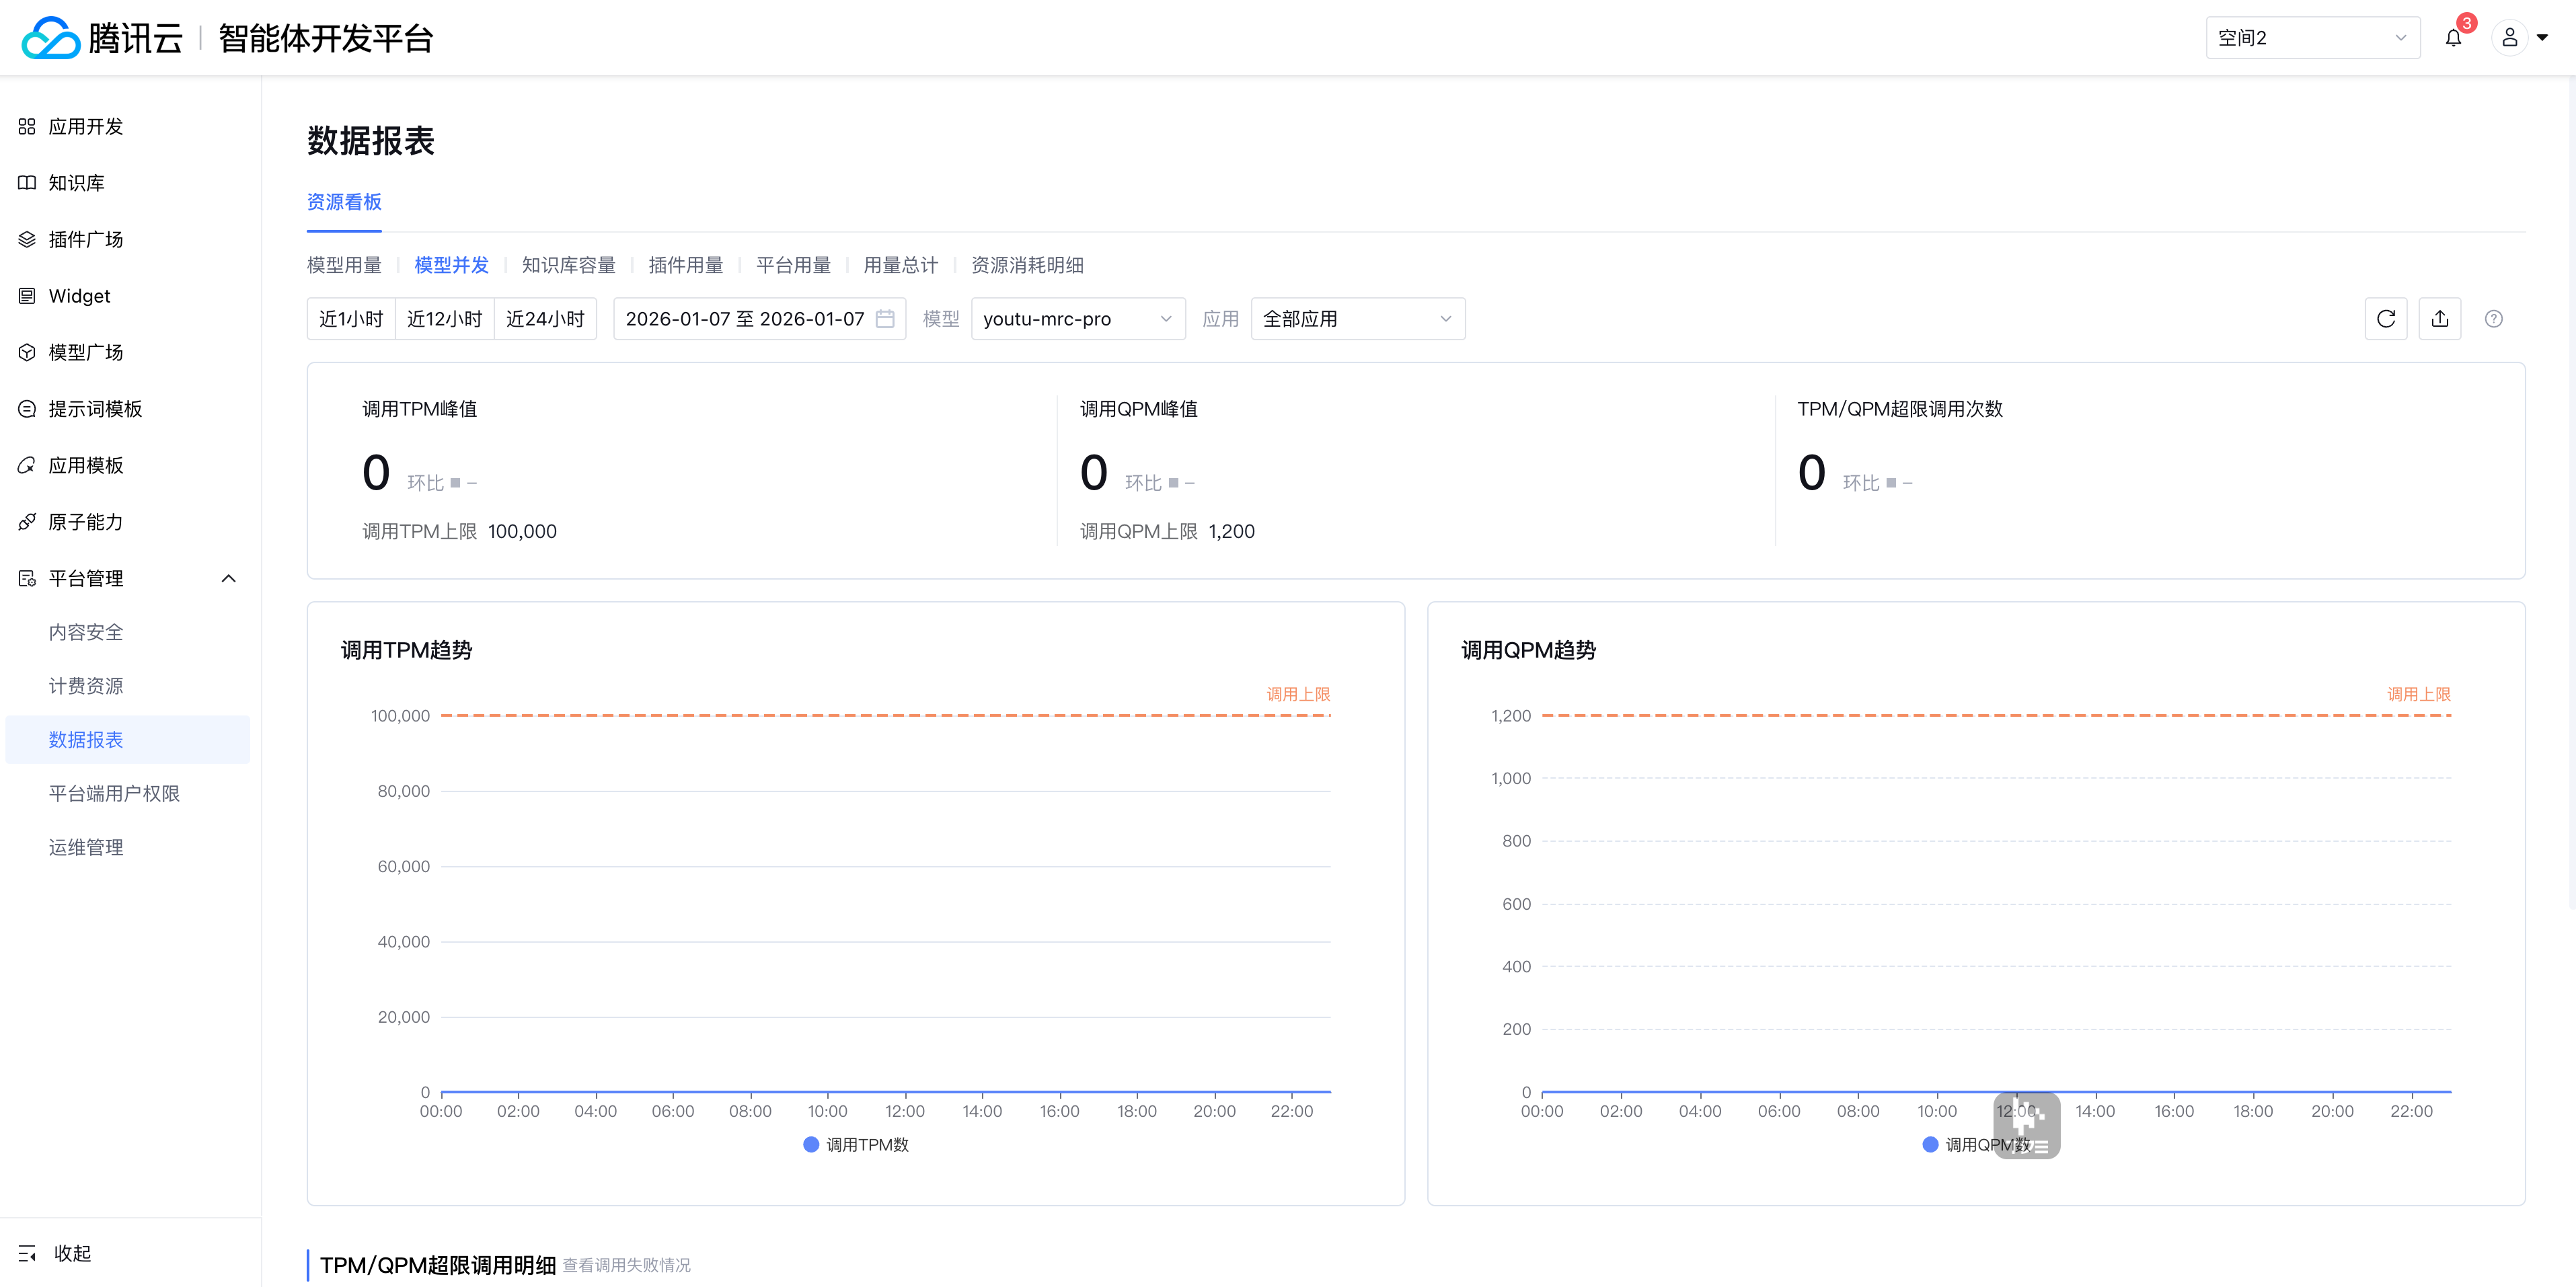Select the 近24小时 time range
The width and height of the screenshot is (2576, 1287).
[545, 319]
